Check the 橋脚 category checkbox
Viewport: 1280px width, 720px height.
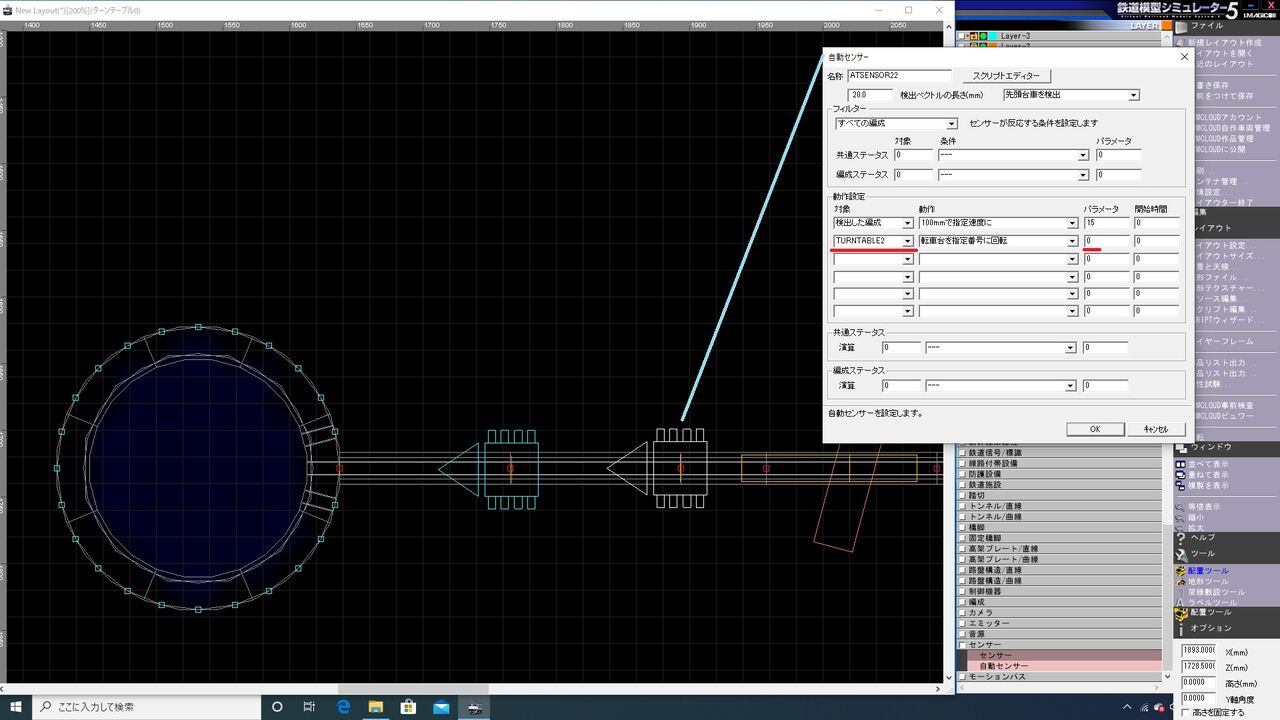[x=963, y=527]
